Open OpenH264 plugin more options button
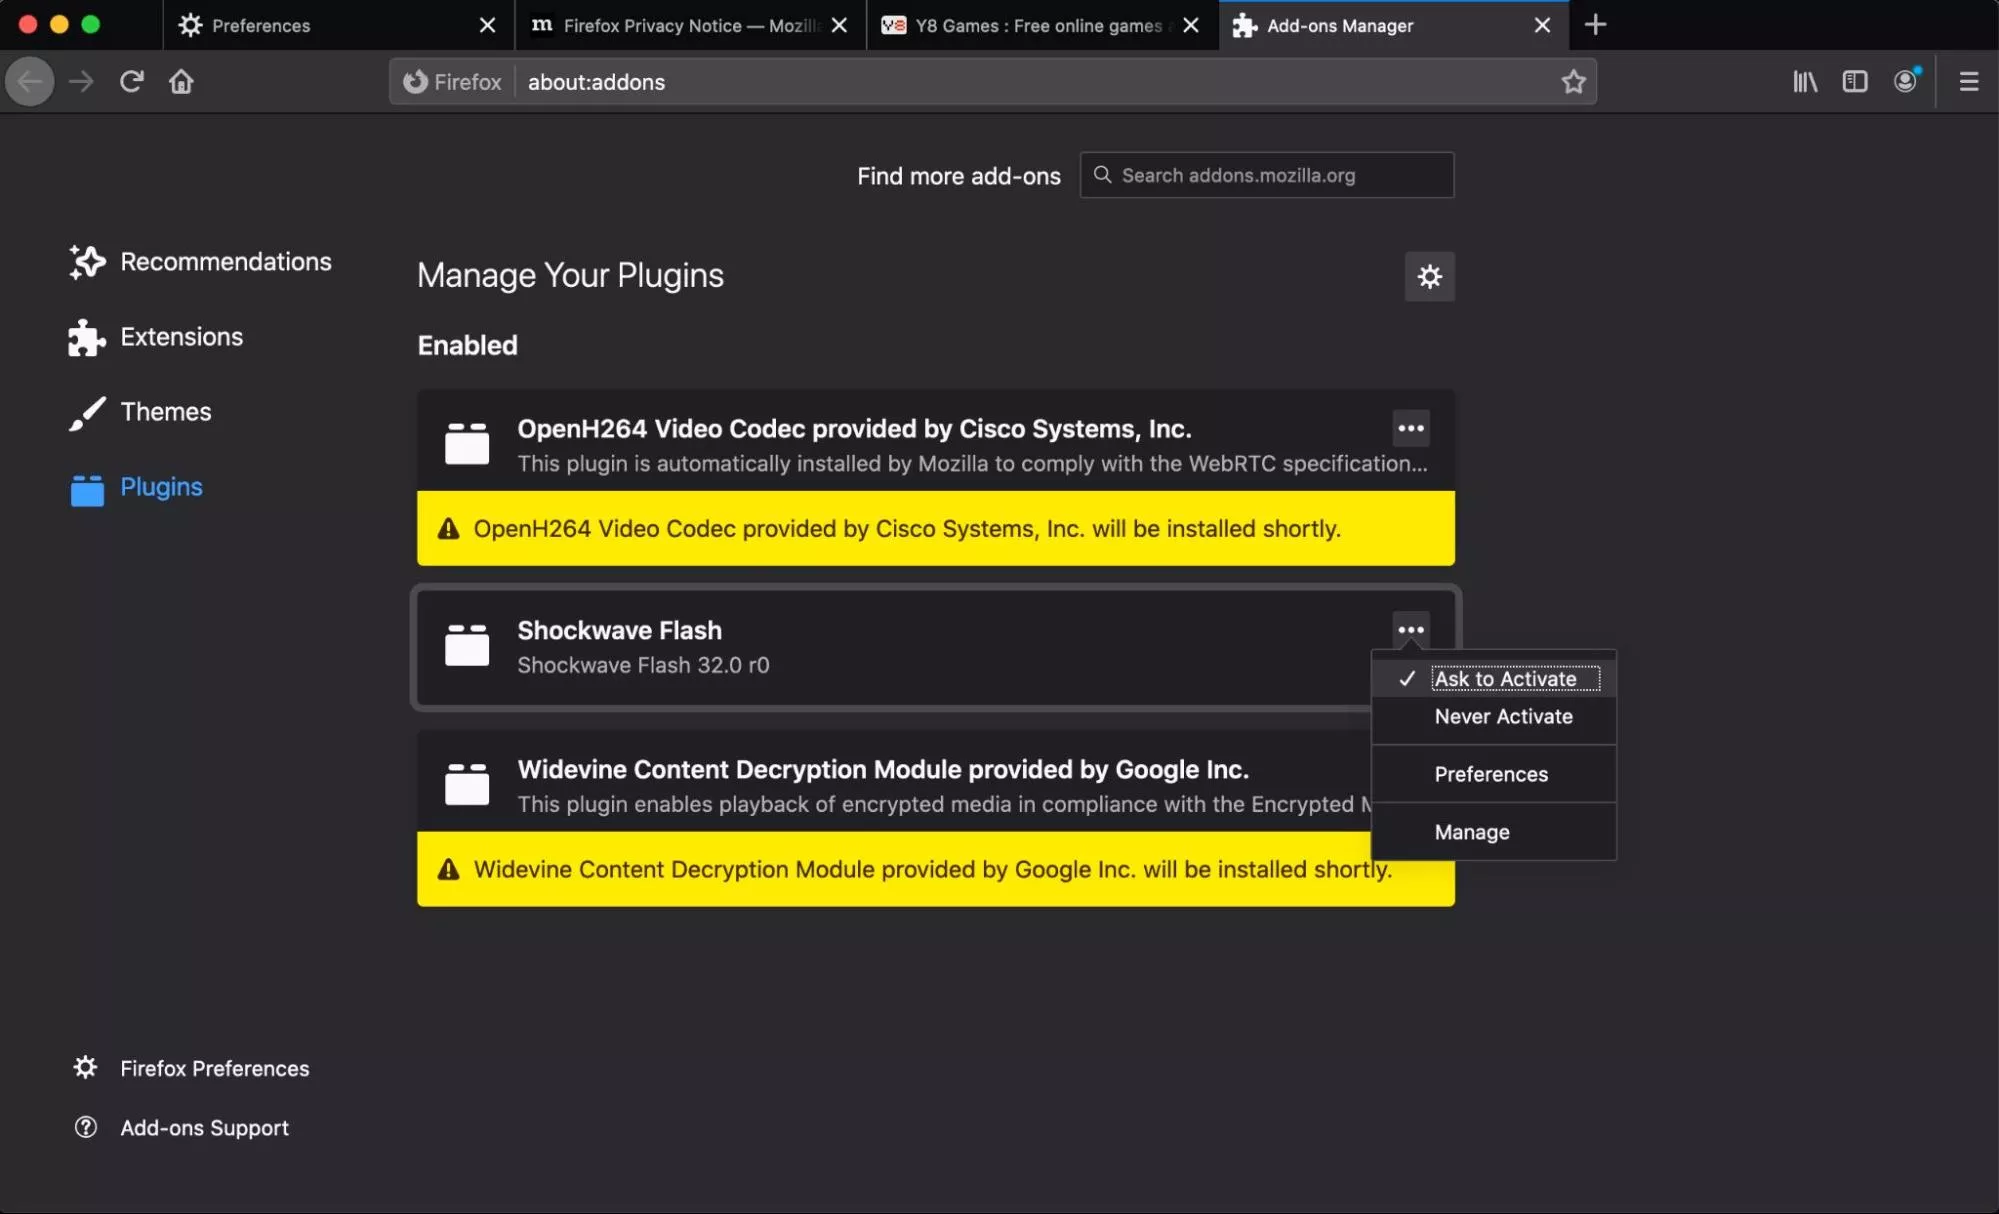This screenshot has height=1214, width=1999. pyautogui.click(x=1410, y=428)
